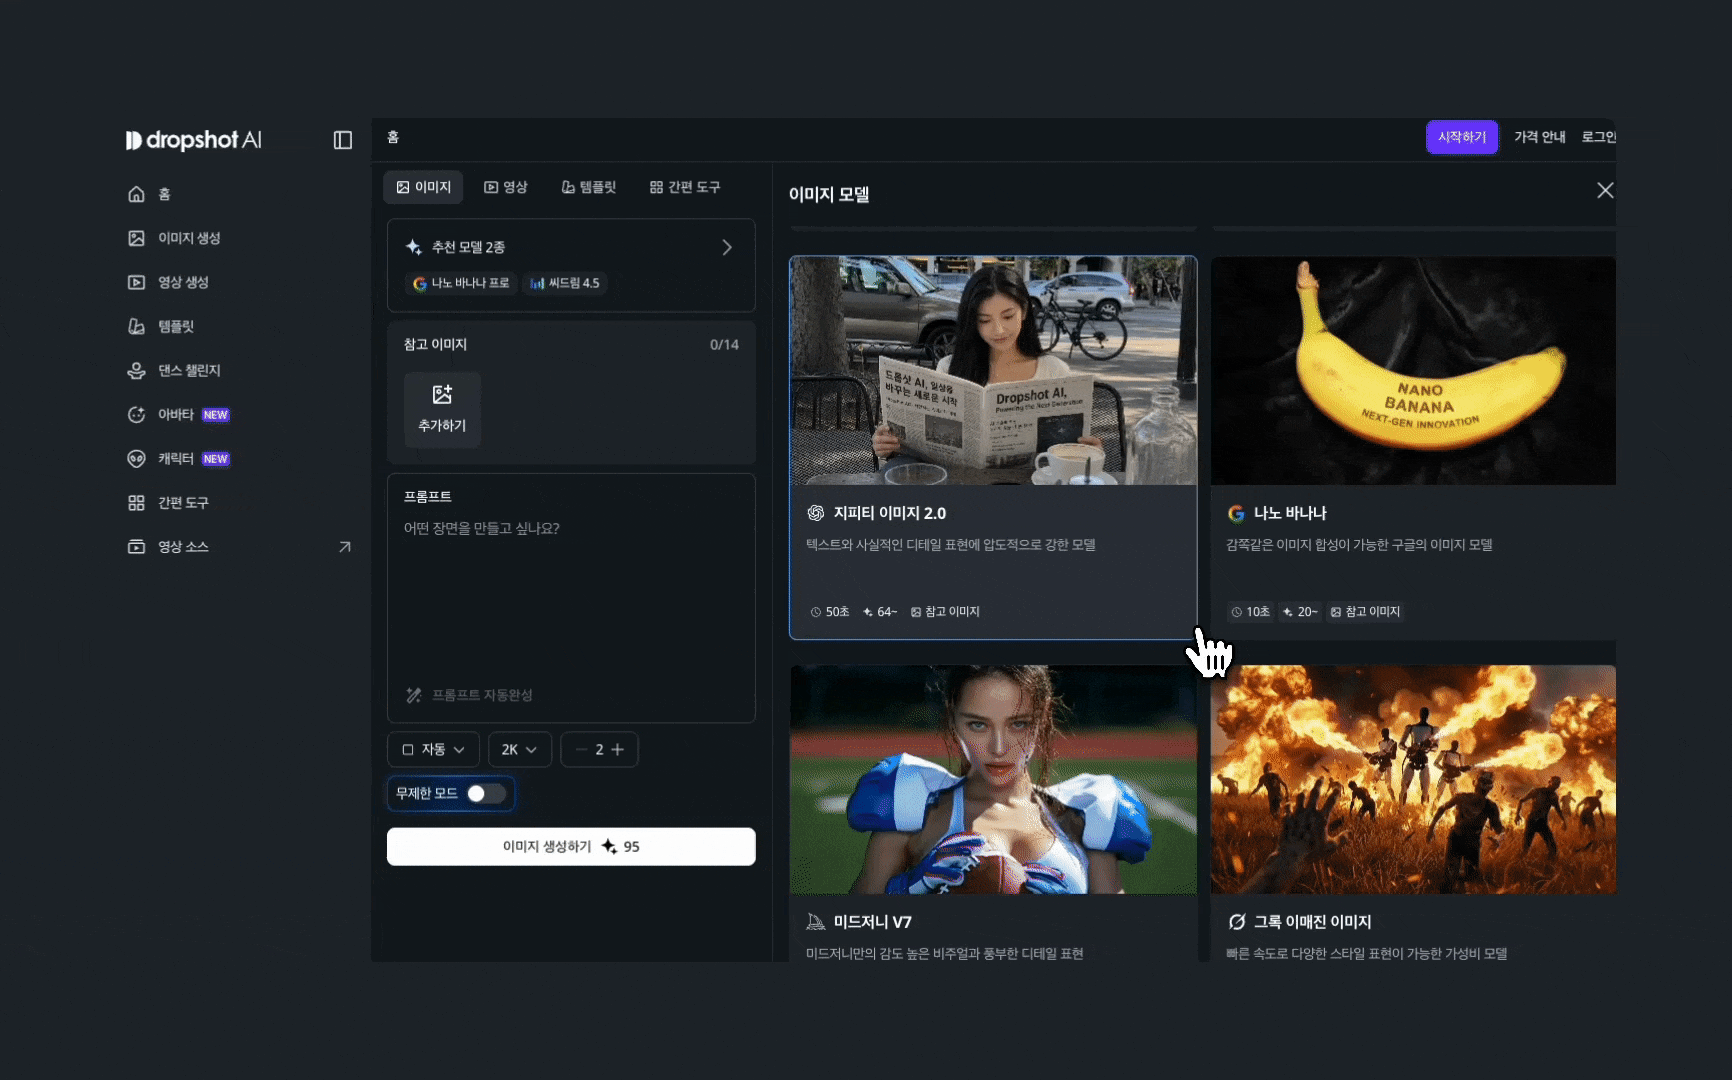Click 참고 이미지 tag on 나노 바나나 card

(1365, 612)
